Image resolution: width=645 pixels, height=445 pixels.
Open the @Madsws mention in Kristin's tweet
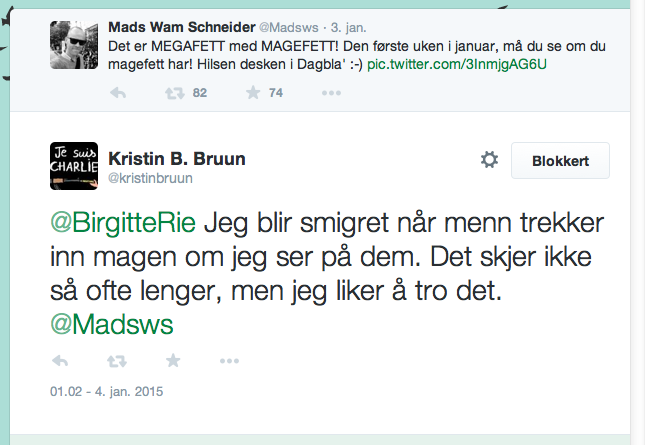pyautogui.click(x=112, y=324)
